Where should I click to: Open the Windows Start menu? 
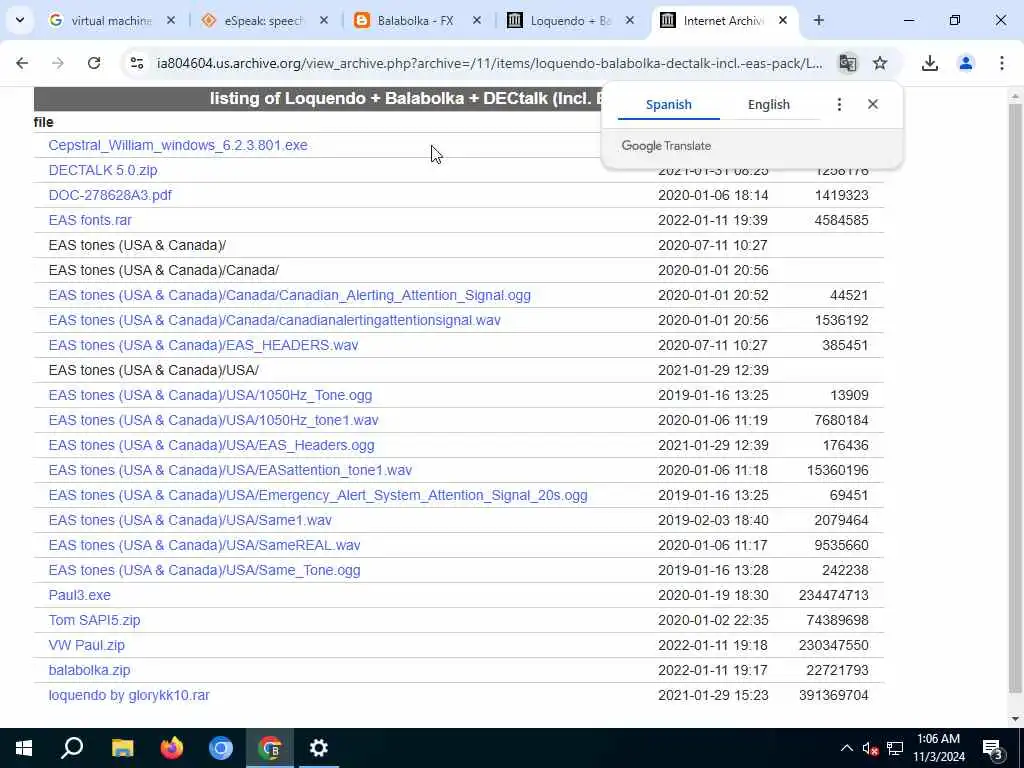24,748
